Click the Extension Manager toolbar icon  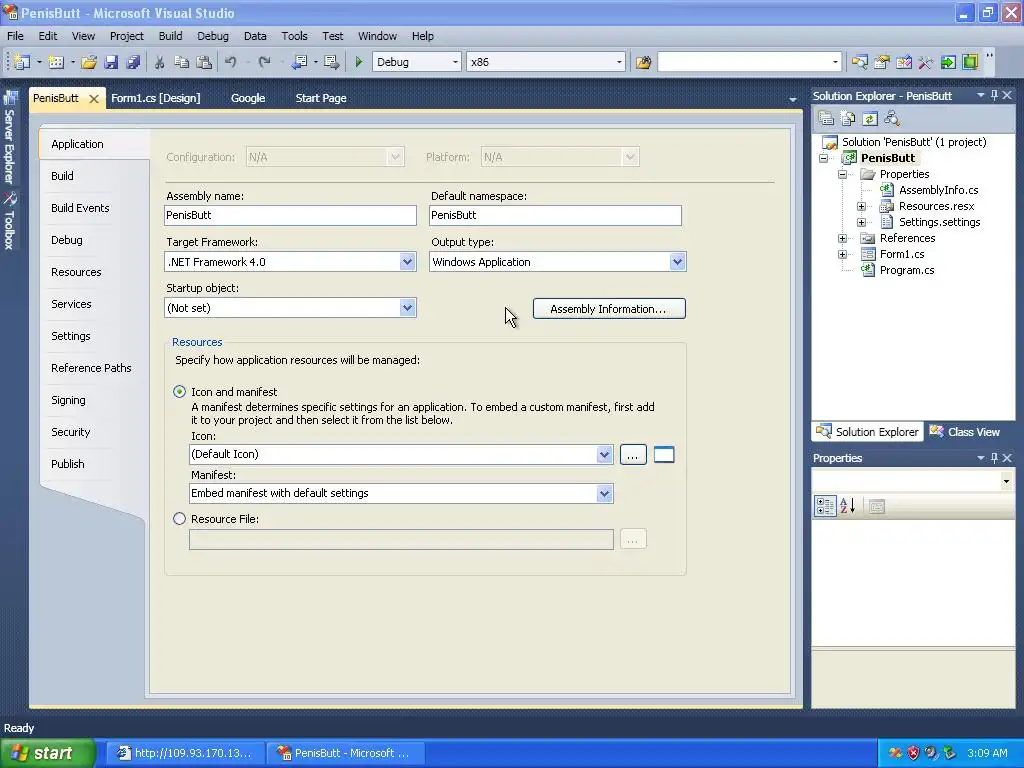[x=970, y=62]
